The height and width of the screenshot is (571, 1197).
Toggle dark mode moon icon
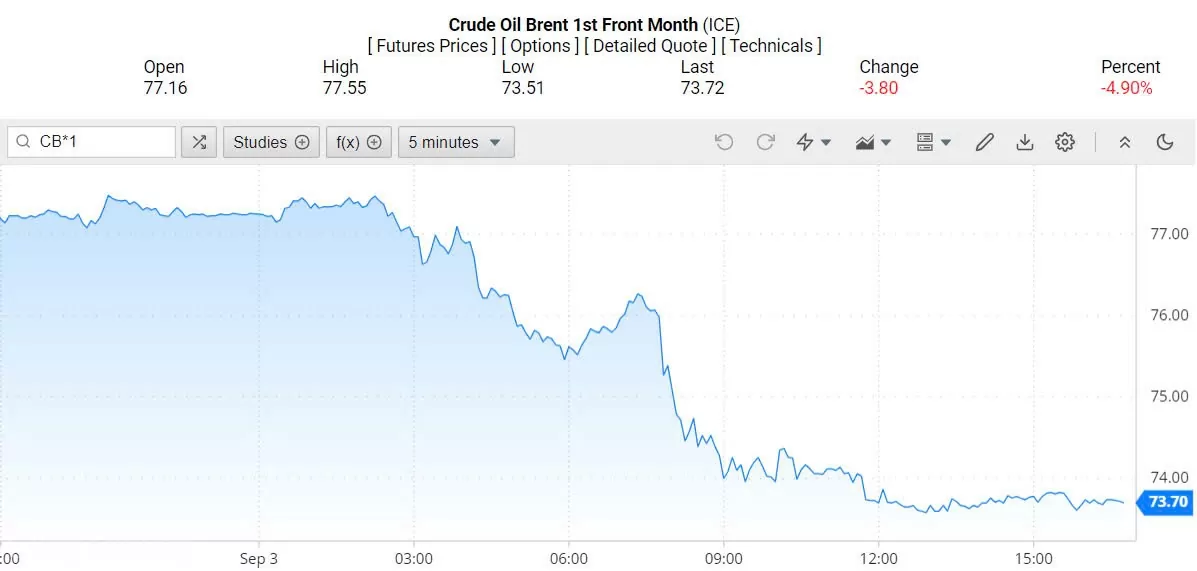point(1165,142)
